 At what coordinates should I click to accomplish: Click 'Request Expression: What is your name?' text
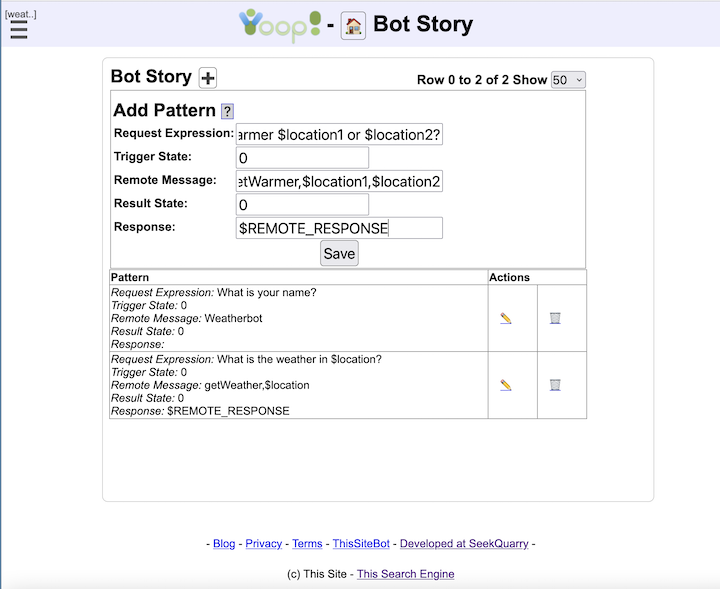214,292
